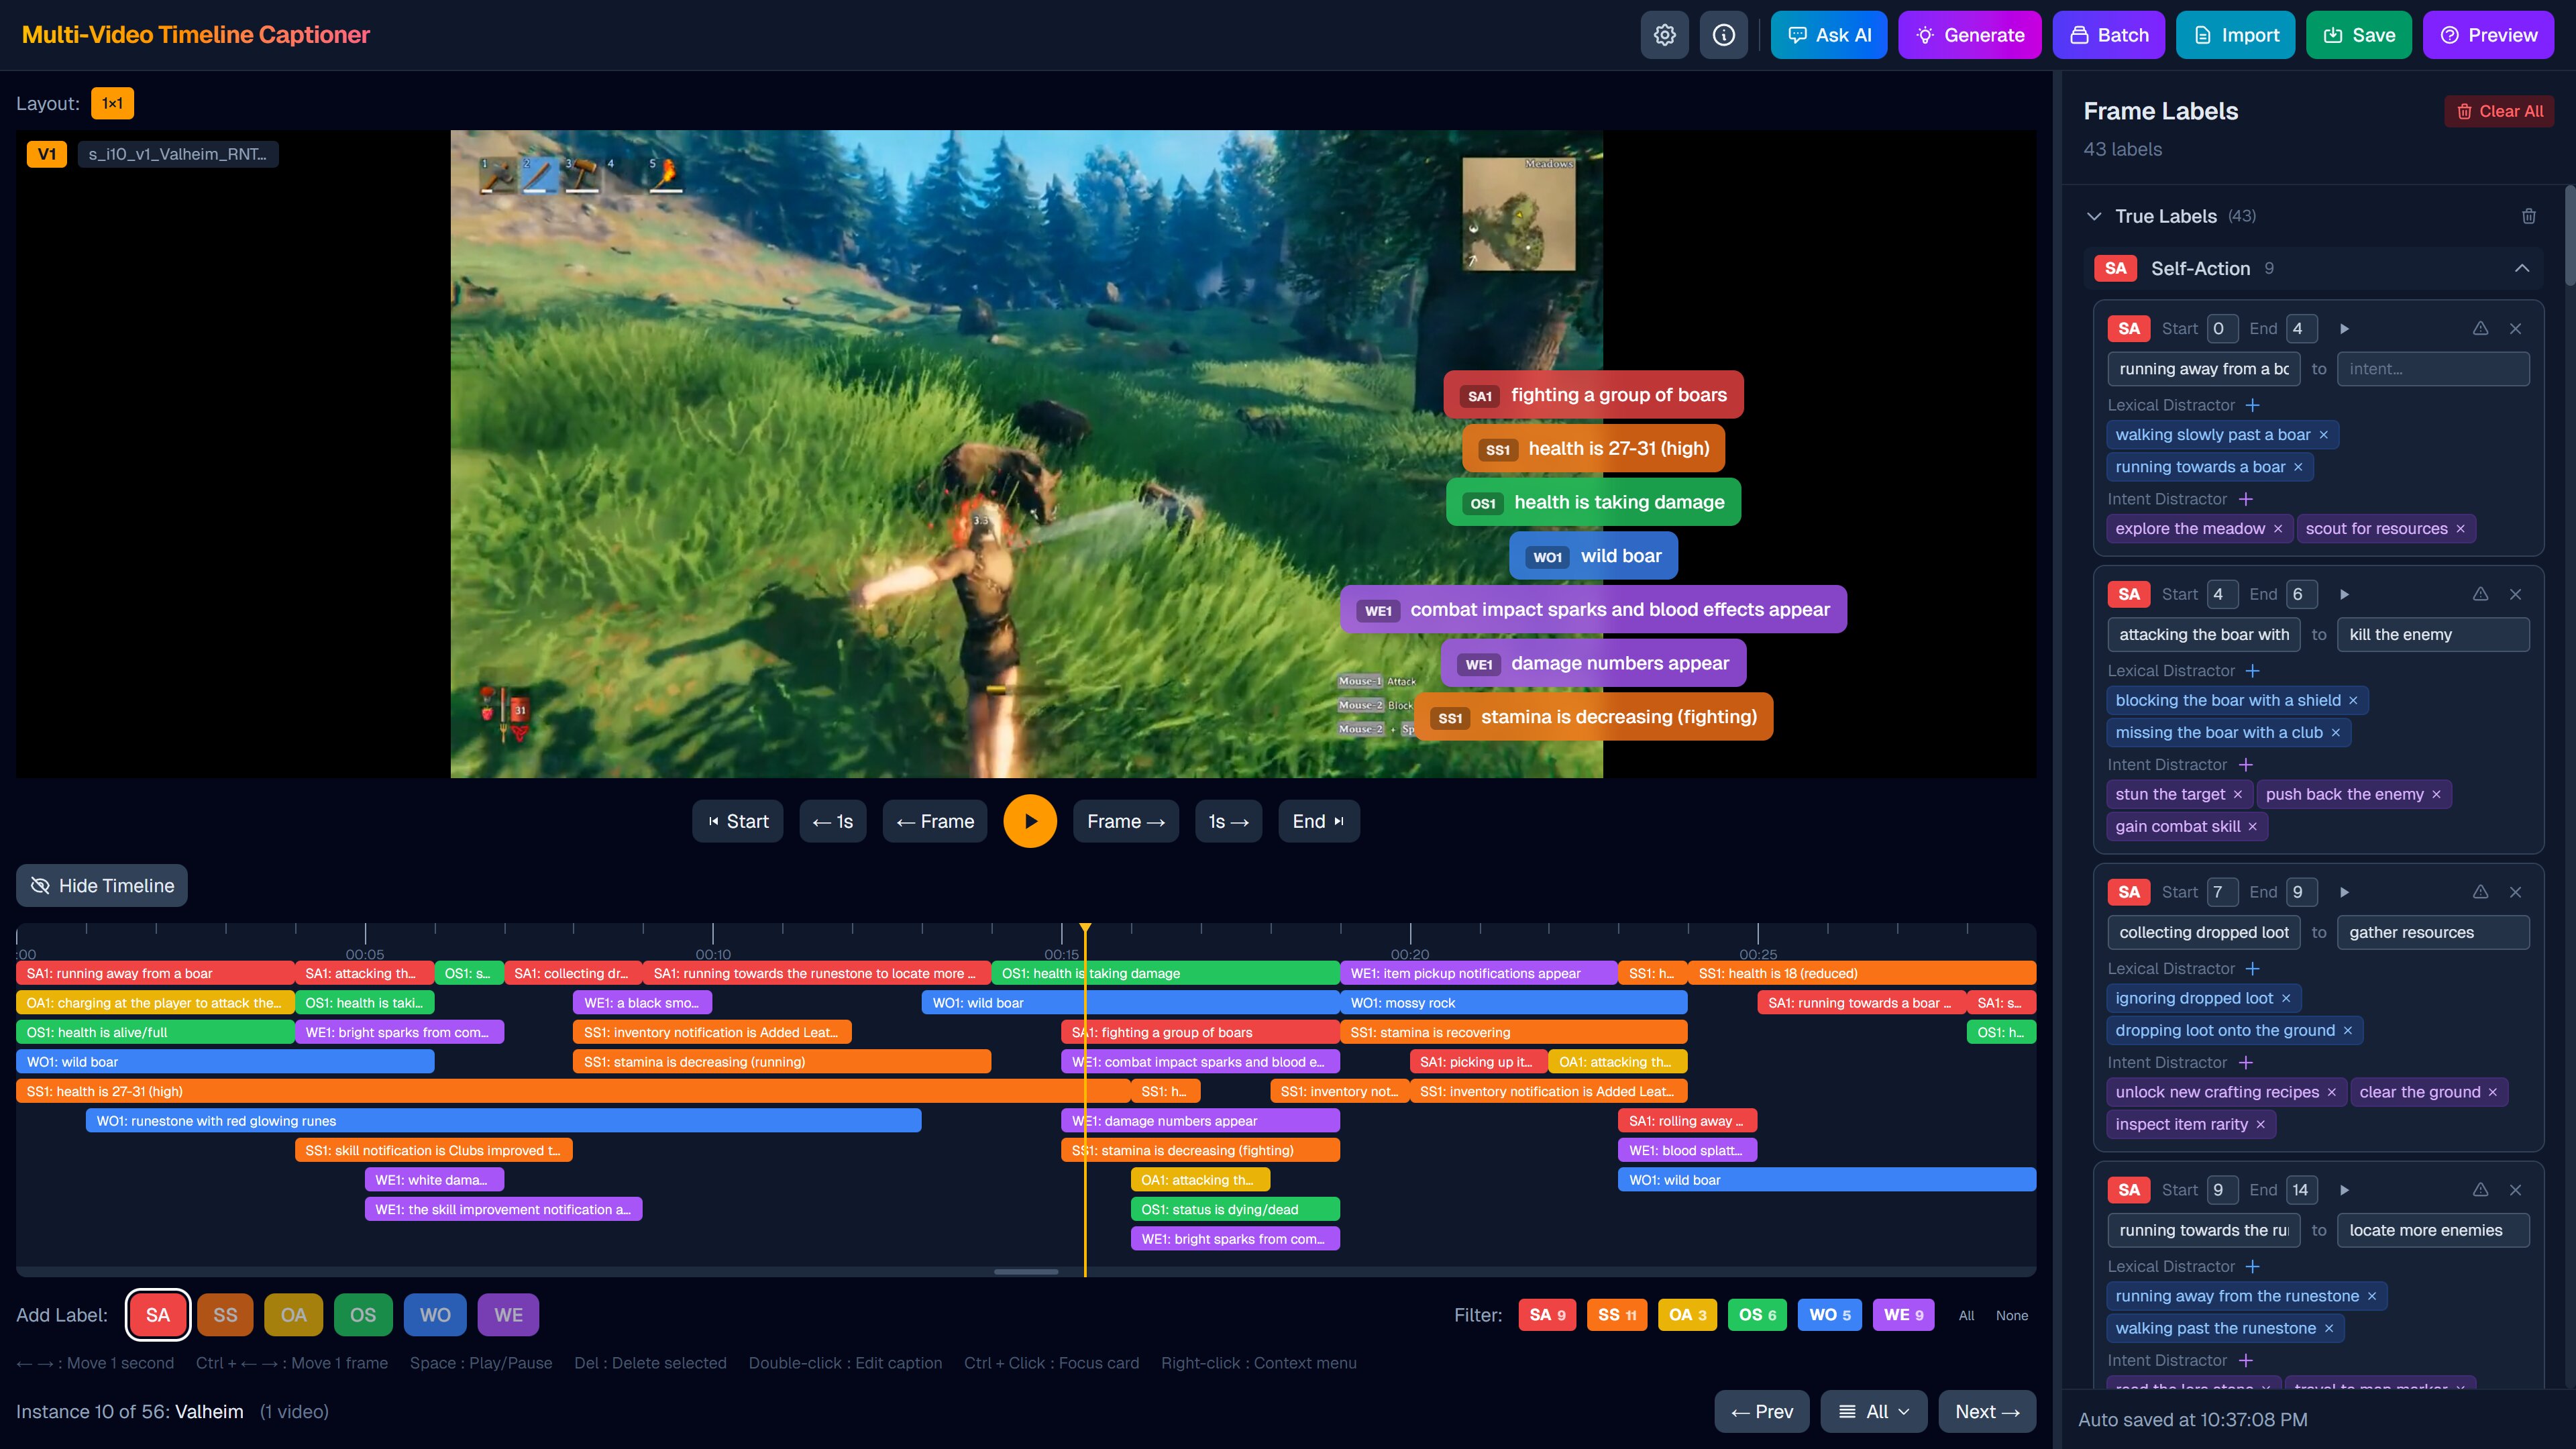2576x1449 pixels.
Task: Open the settings gear icon
Action: click(1664, 35)
